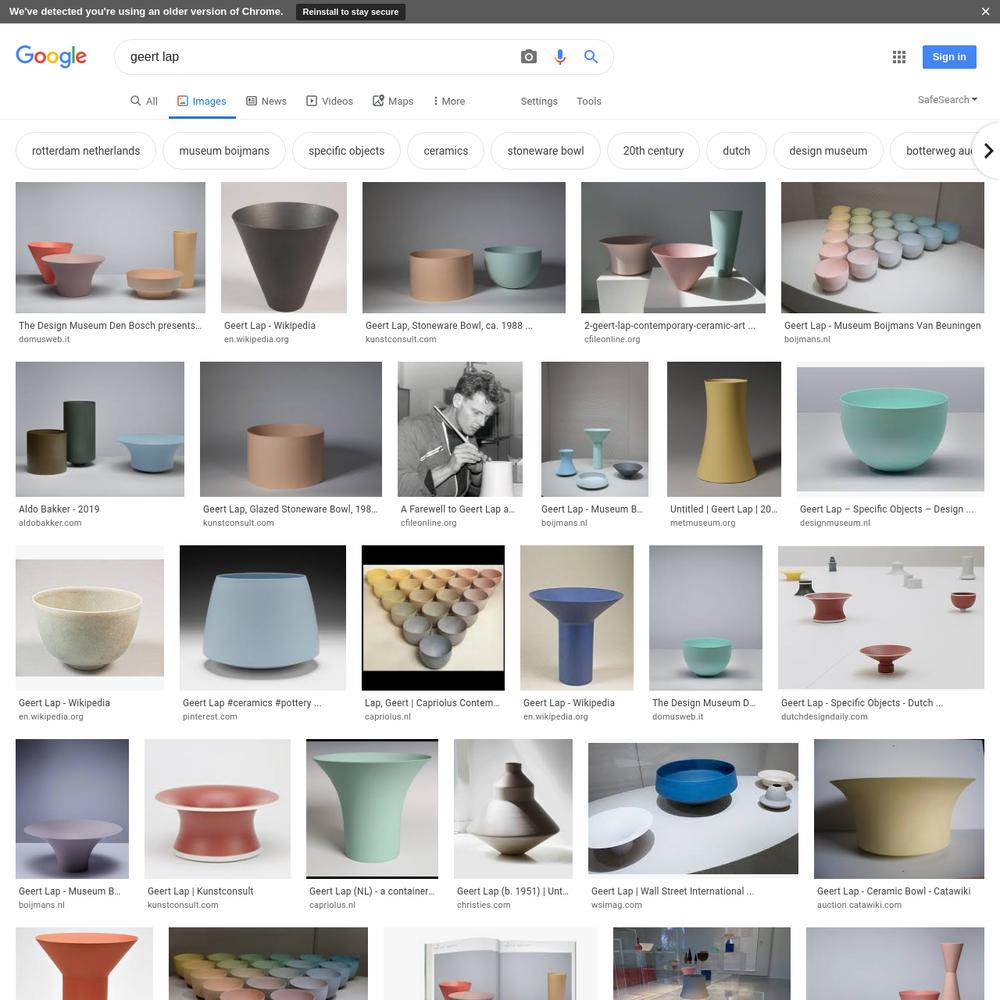Switch to the All results tab
Screen dimensions: 1000x1000
144,101
